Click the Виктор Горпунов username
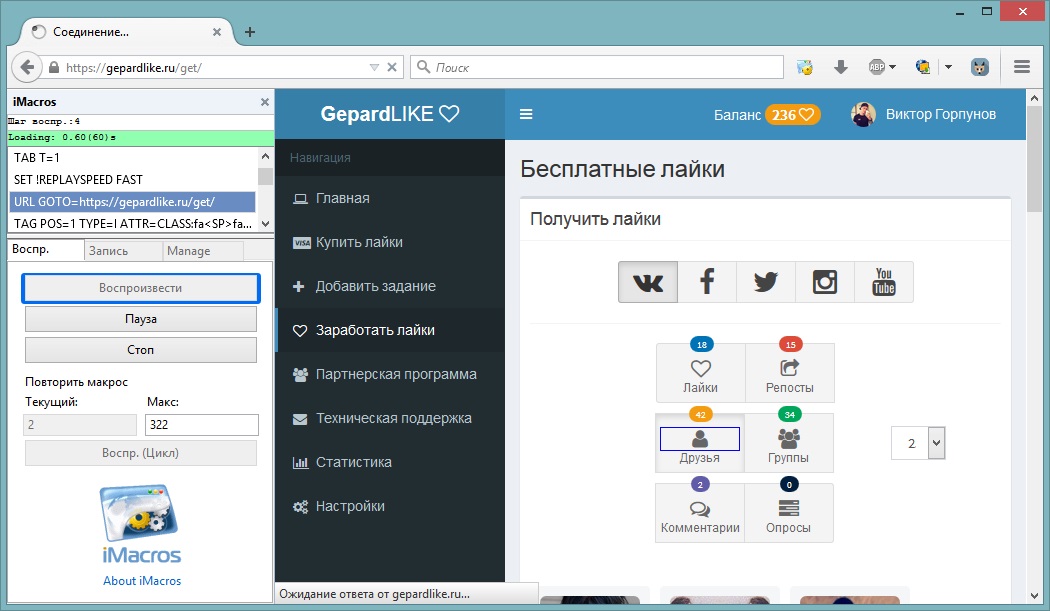Screen dimensions: 1050x611 pyautogui.click(x=941, y=115)
